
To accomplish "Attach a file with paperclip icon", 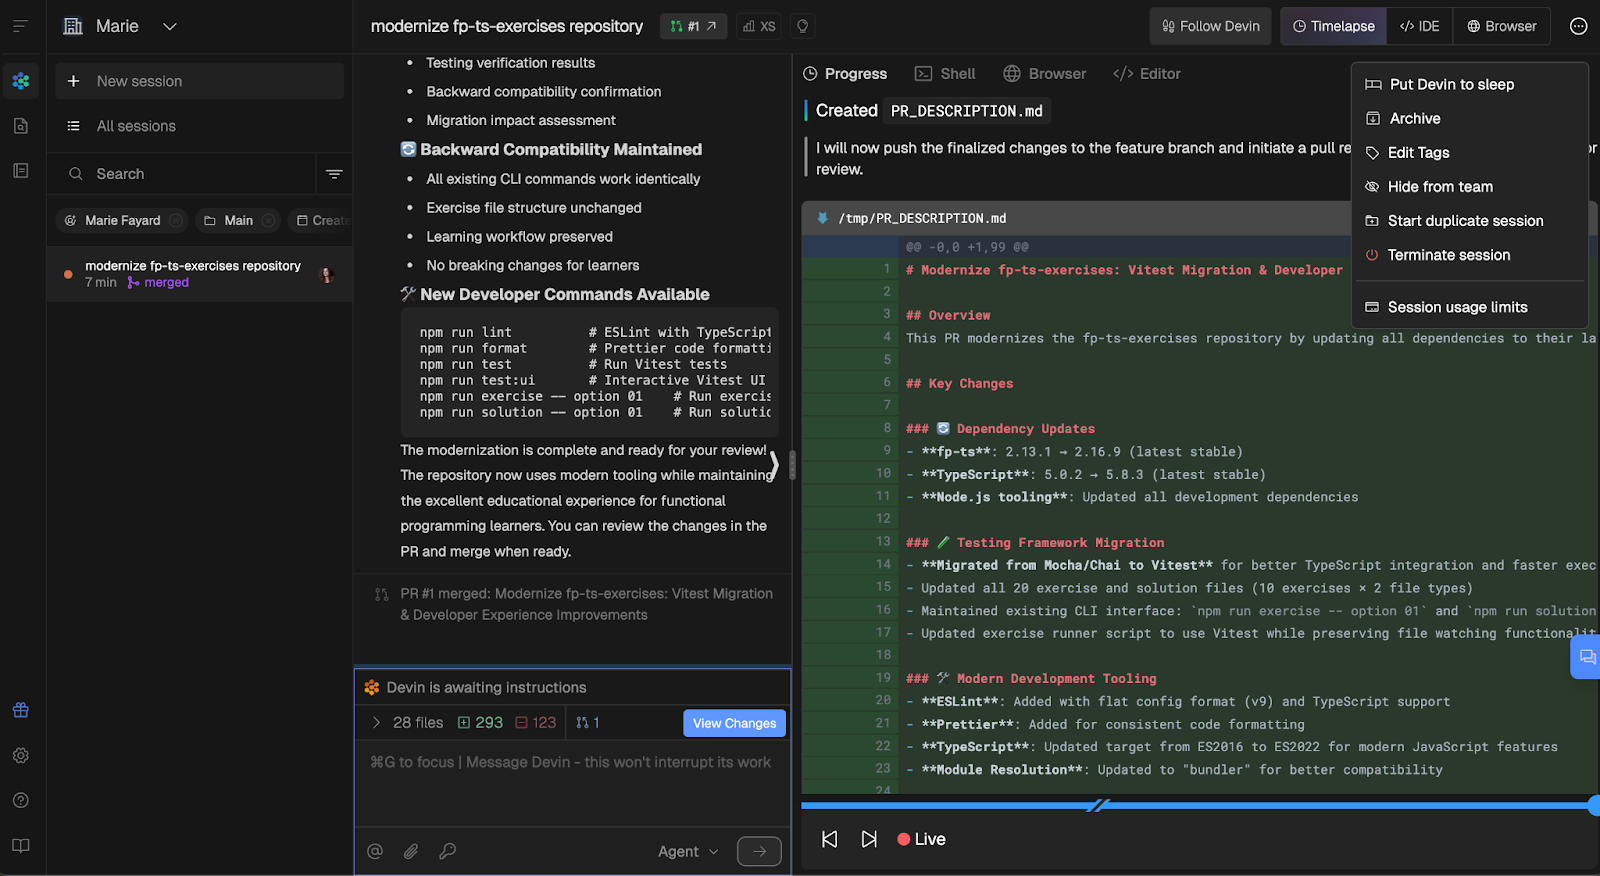I will [x=411, y=851].
